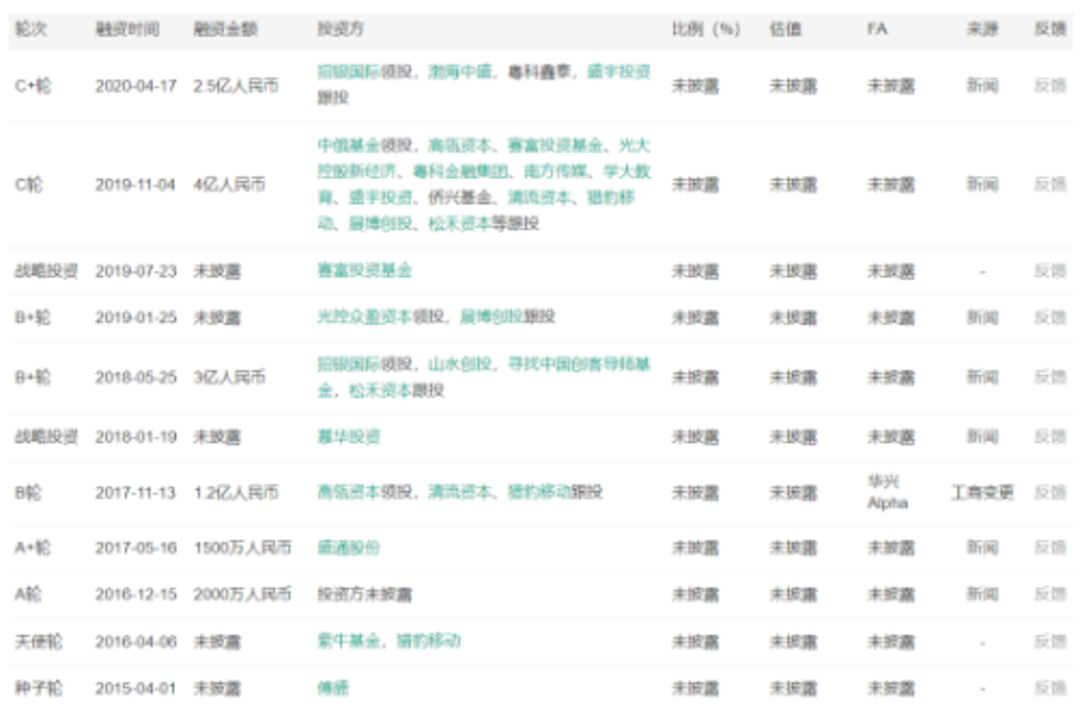Select the 2.5亿人民币 funding amount
Screen dimensions: 1080x723
coord(236,85)
